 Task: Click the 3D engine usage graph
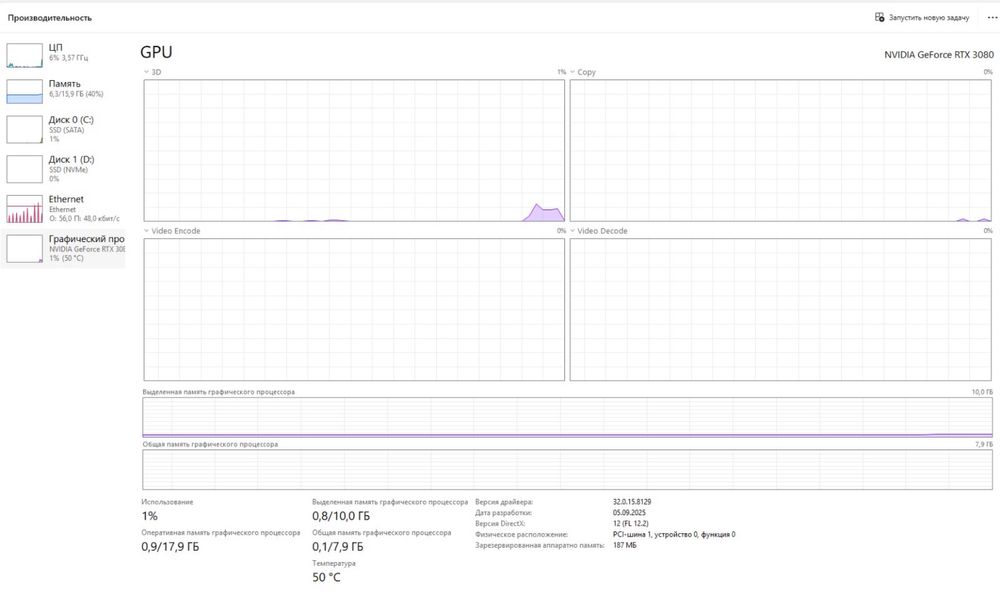coord(354,150)
